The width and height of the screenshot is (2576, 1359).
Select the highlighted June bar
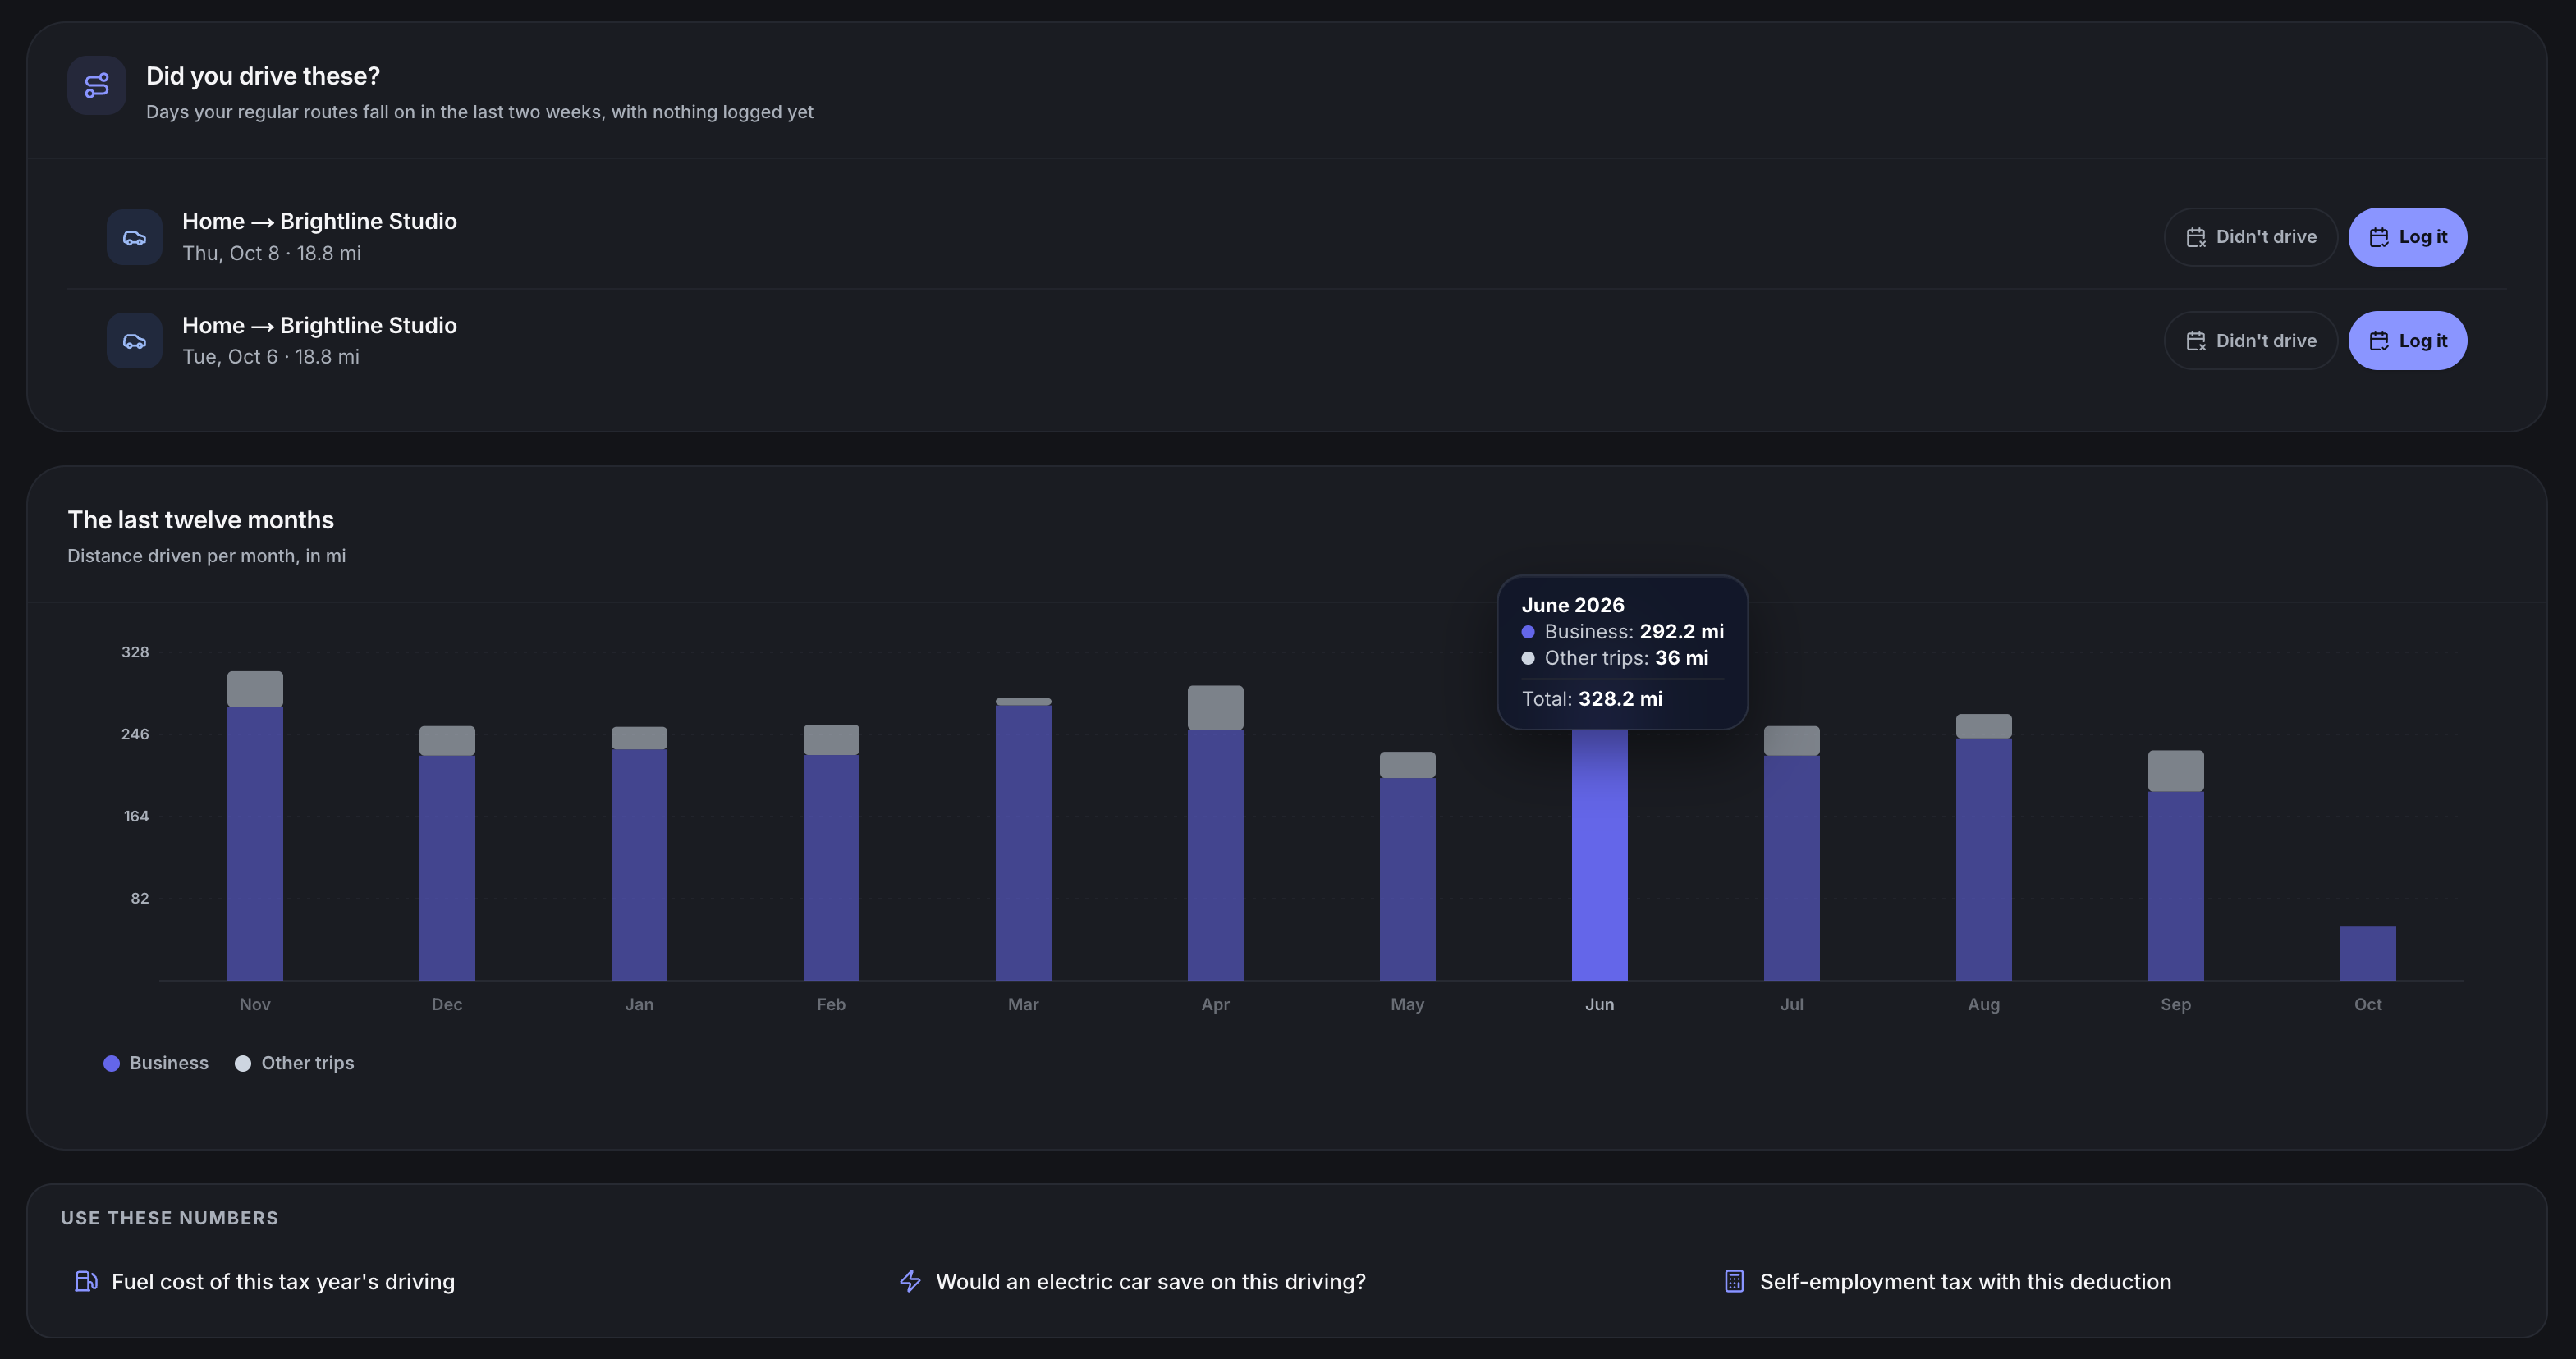[x=1599, y=855]
